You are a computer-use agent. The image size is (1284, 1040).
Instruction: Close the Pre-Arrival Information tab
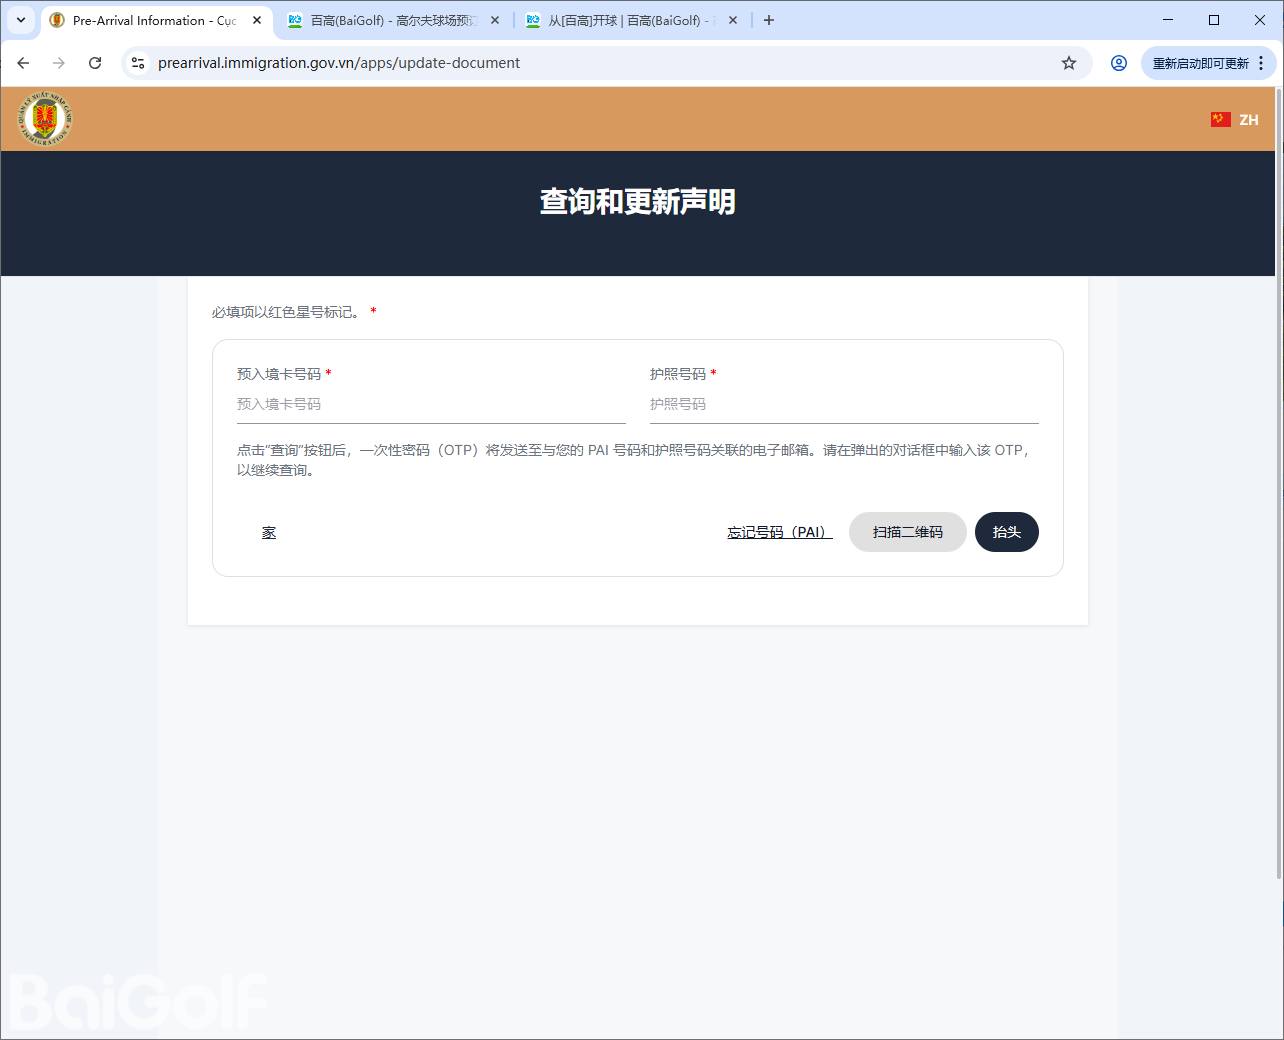257,20
